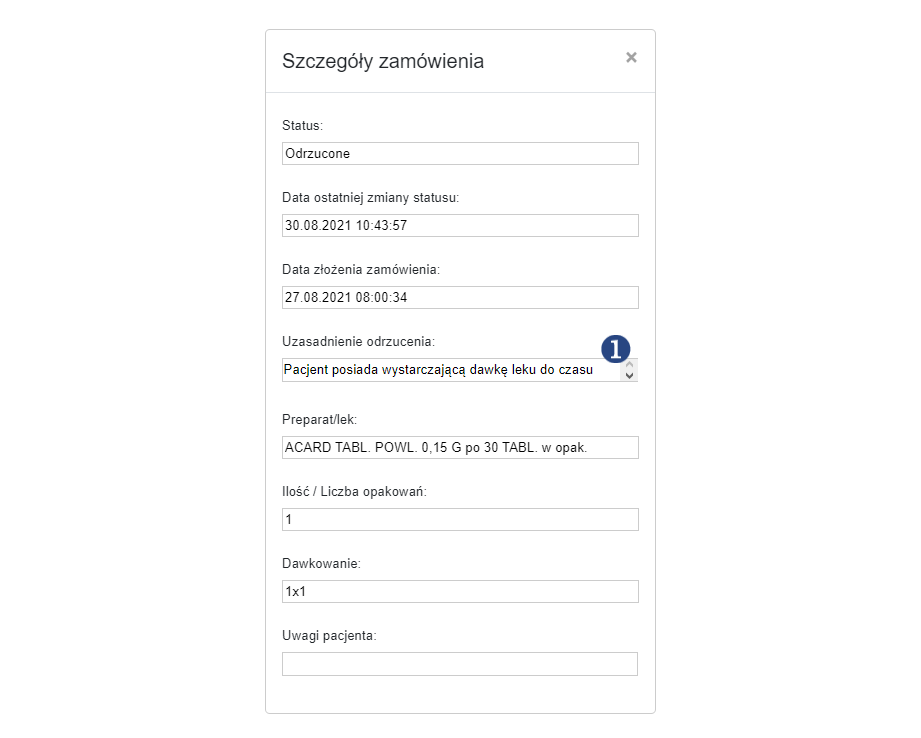Click the Data ostatniej zmiany statusu label
921x738 pixels.
[371, 198]
